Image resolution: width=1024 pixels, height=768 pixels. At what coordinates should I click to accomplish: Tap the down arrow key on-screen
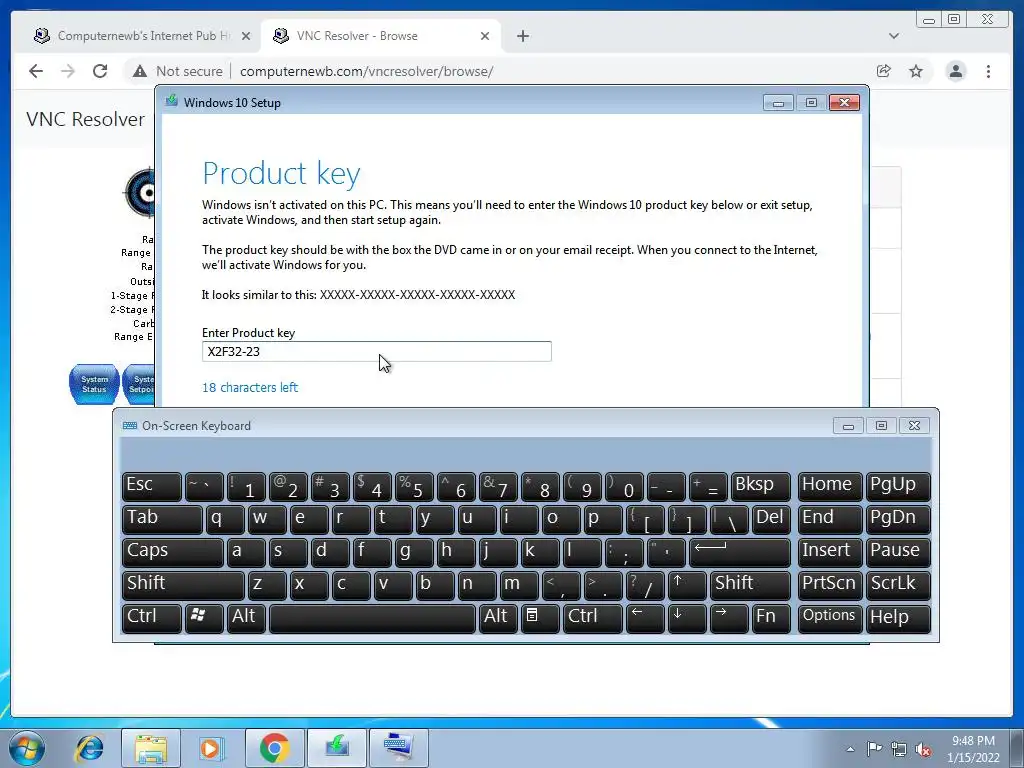tap(687, 618)
